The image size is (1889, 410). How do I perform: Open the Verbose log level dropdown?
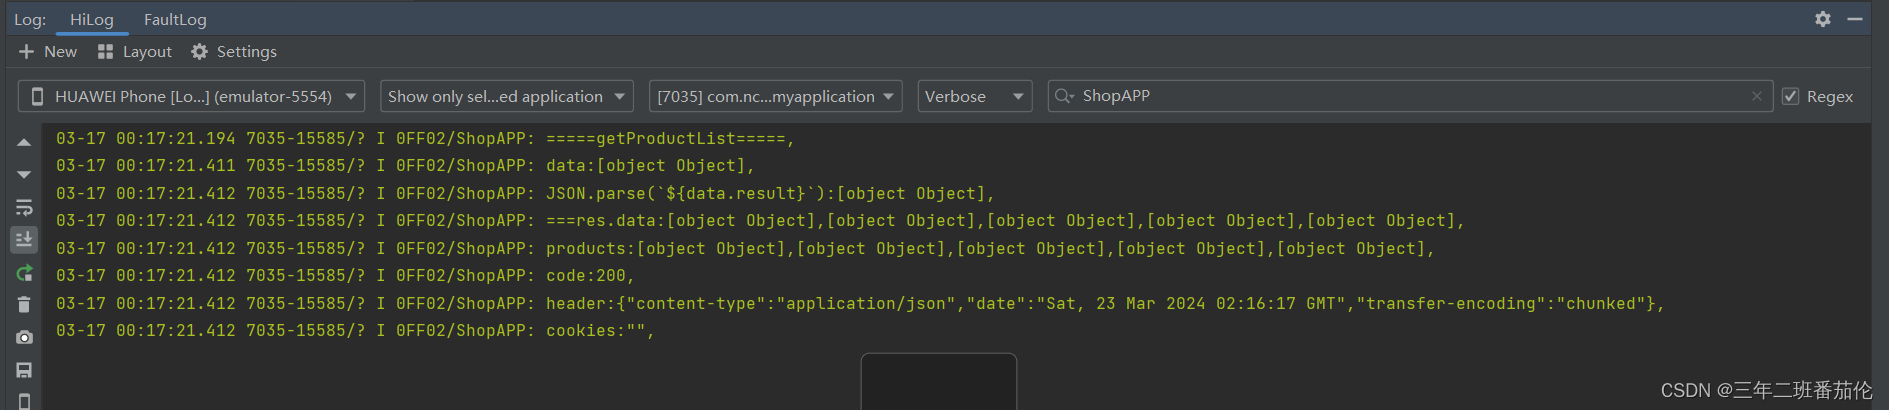pyautogui.click(x=974, y=96)
